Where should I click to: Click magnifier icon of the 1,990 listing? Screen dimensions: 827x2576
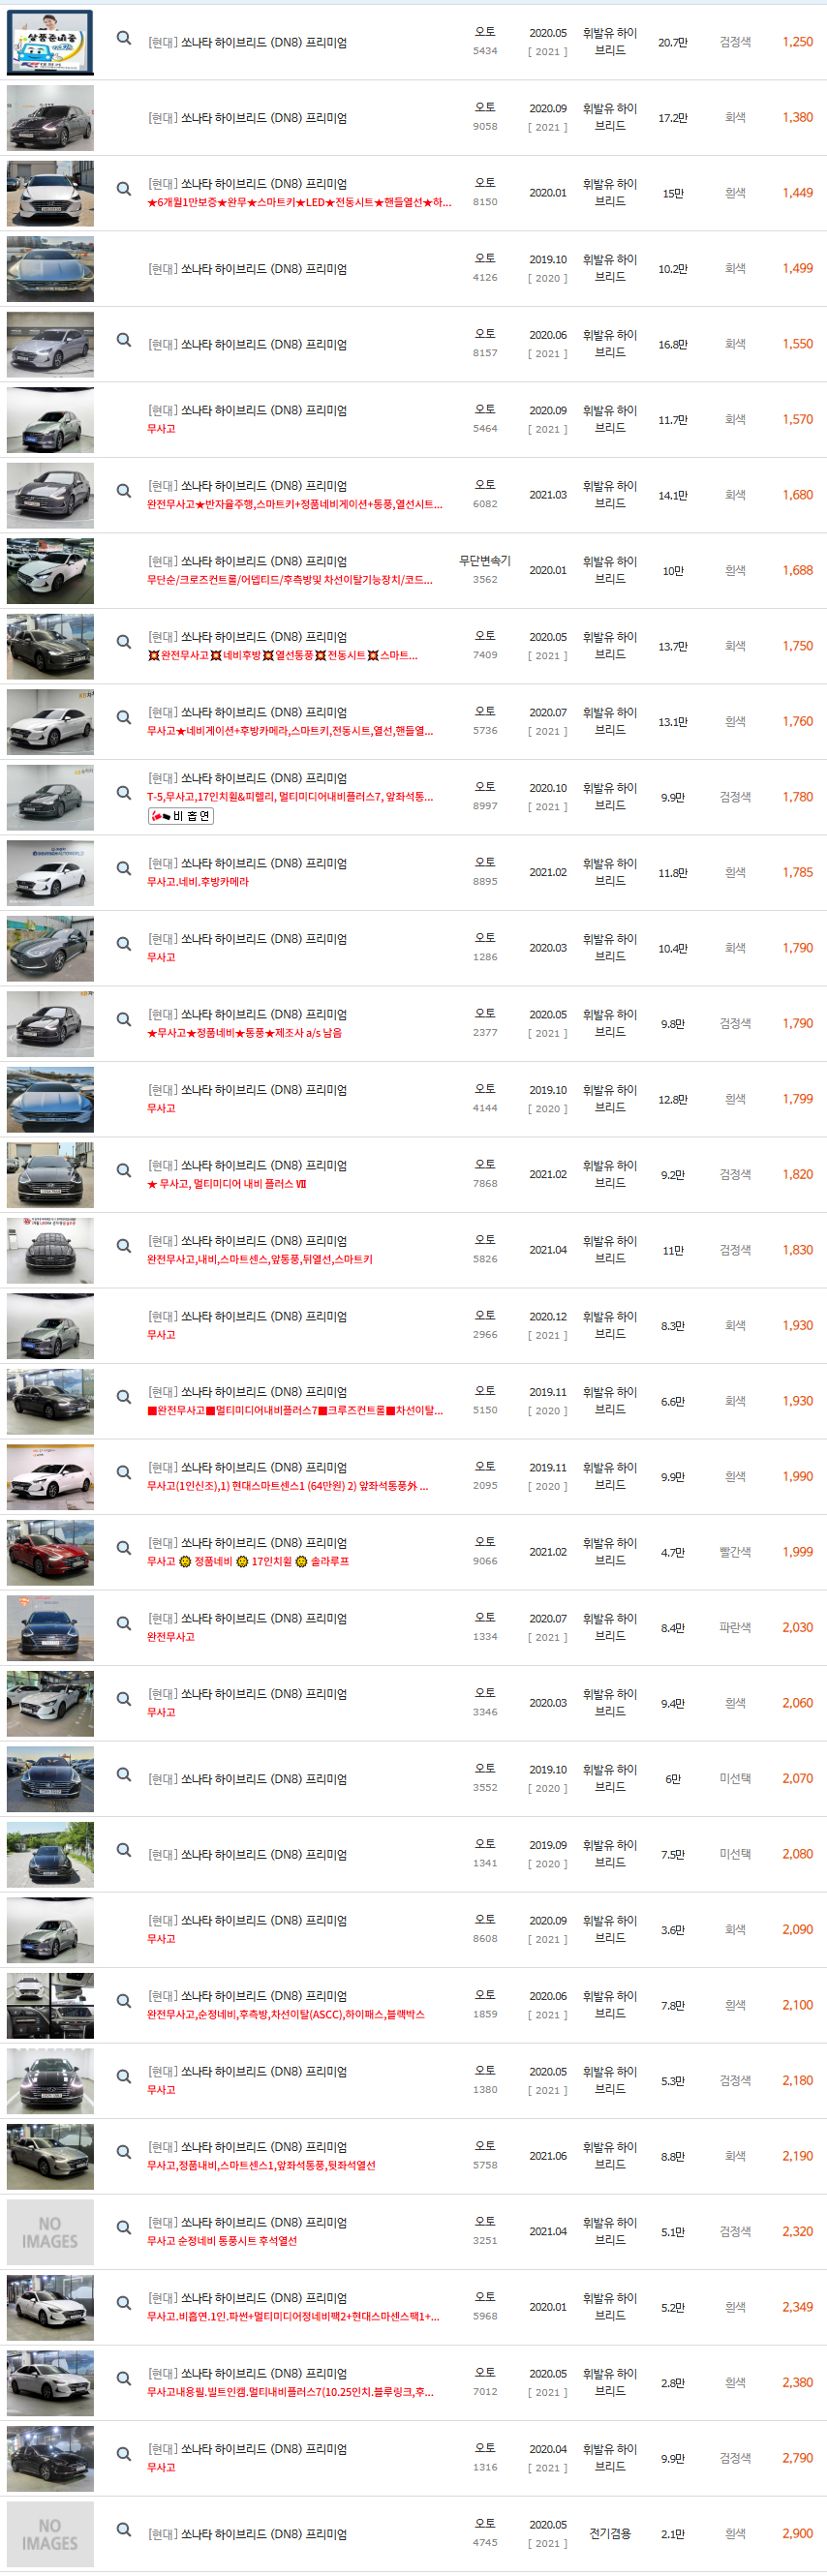pyautogui.click(x=124, y=1472)
